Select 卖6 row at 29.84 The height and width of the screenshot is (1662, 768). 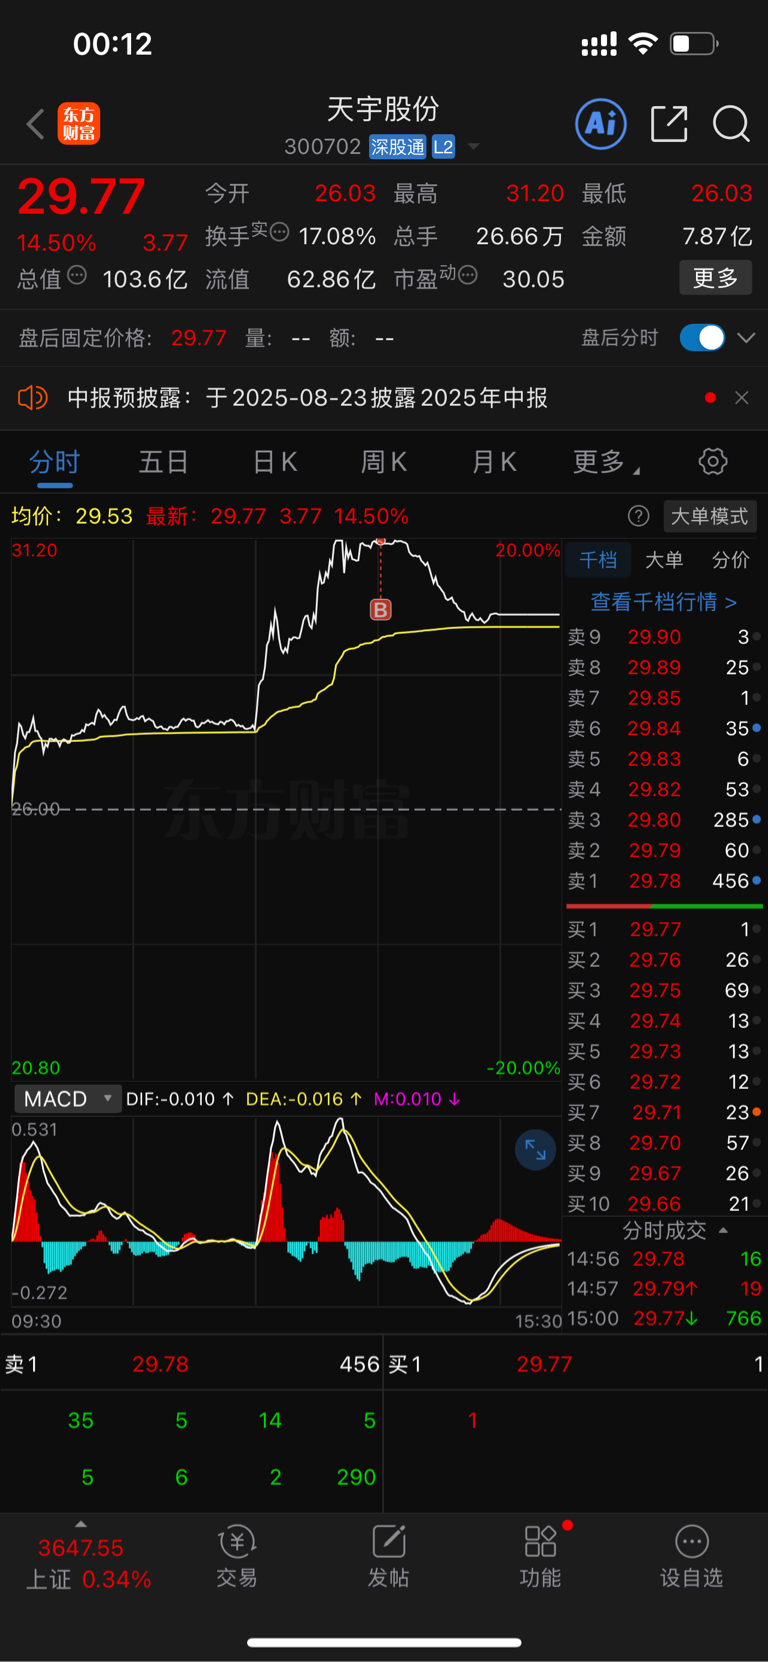tap(664, 729)
